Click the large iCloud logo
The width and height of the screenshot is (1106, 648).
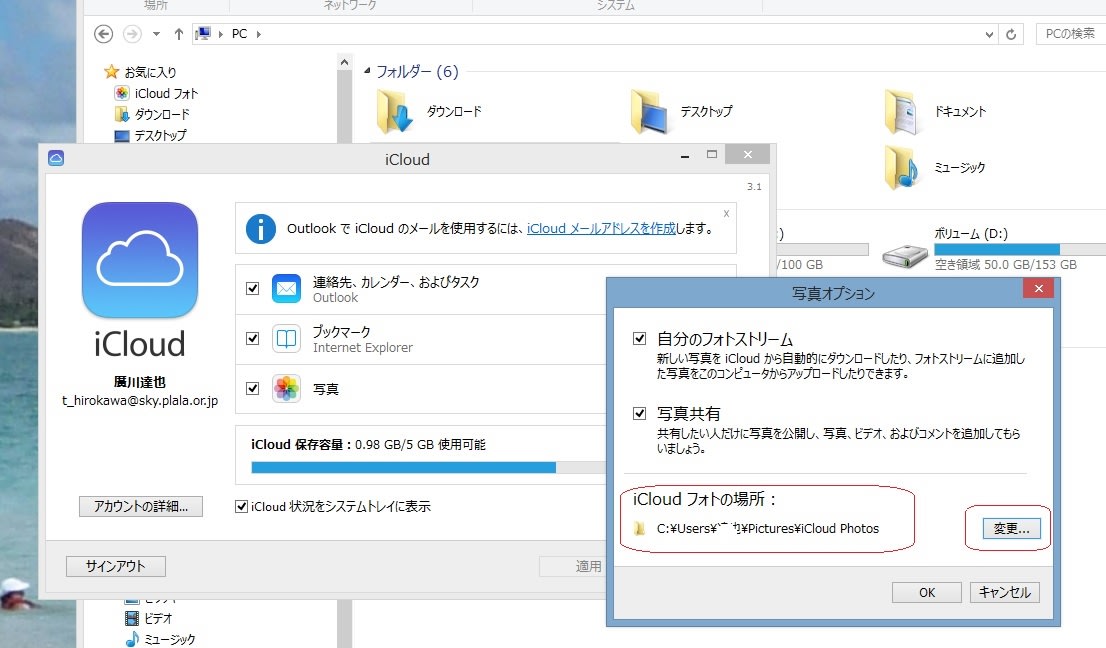tap(140, 260)
